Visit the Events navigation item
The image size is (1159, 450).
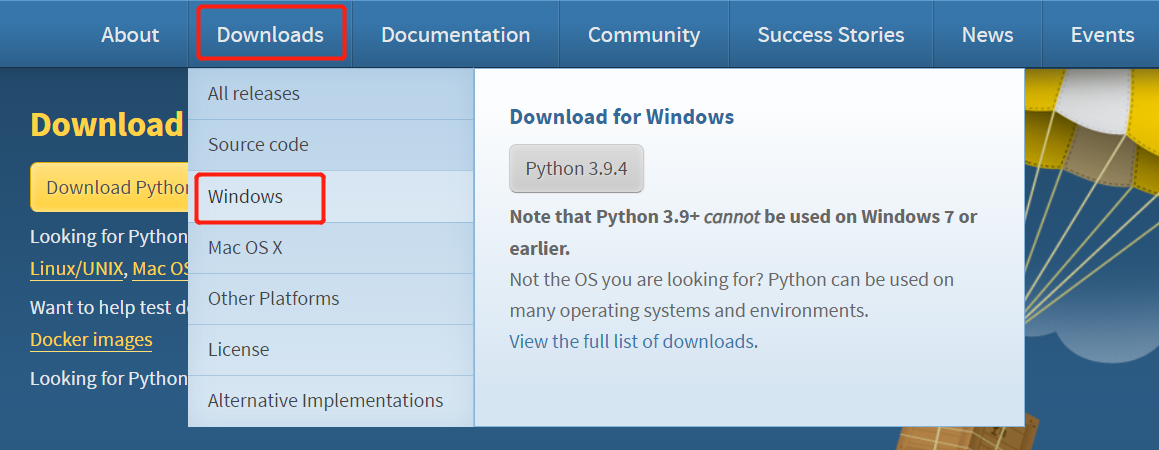[1102, 35]
